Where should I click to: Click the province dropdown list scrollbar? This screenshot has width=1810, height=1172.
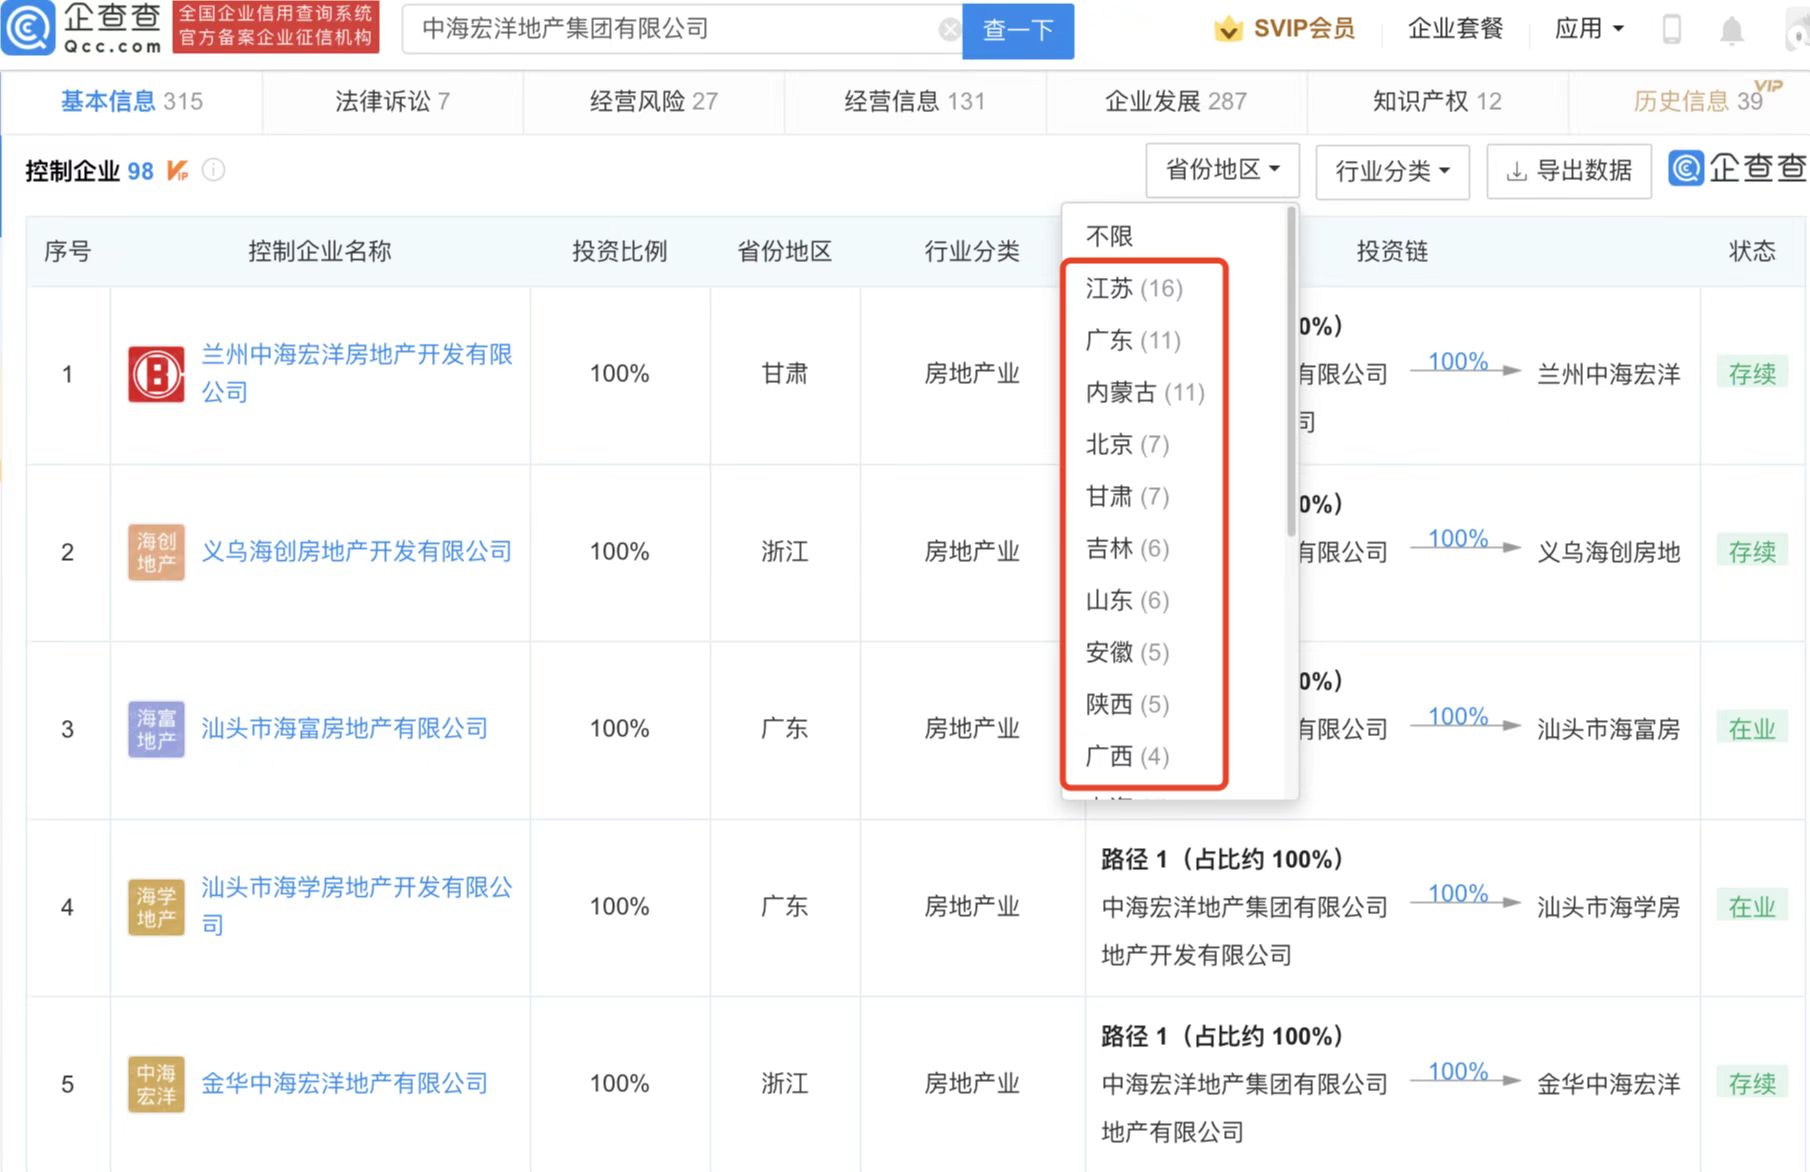pyautogui.click(x=1291, y=370)
